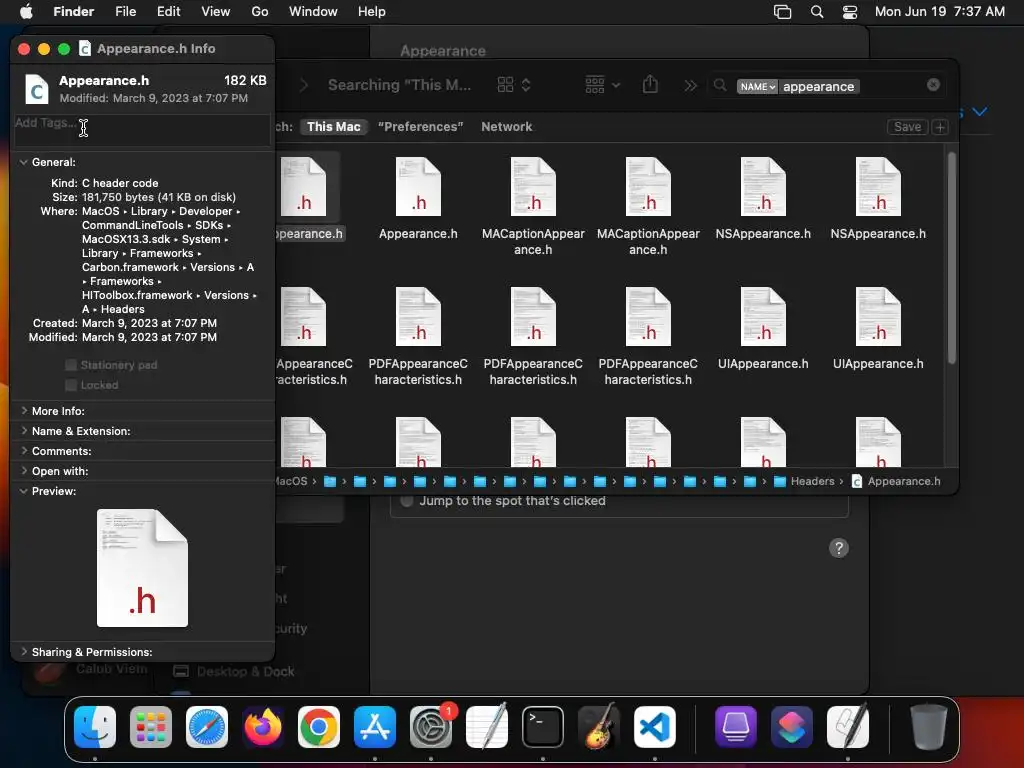
Task: Show more toolbar items with double chevron
Action: (690, 86)
